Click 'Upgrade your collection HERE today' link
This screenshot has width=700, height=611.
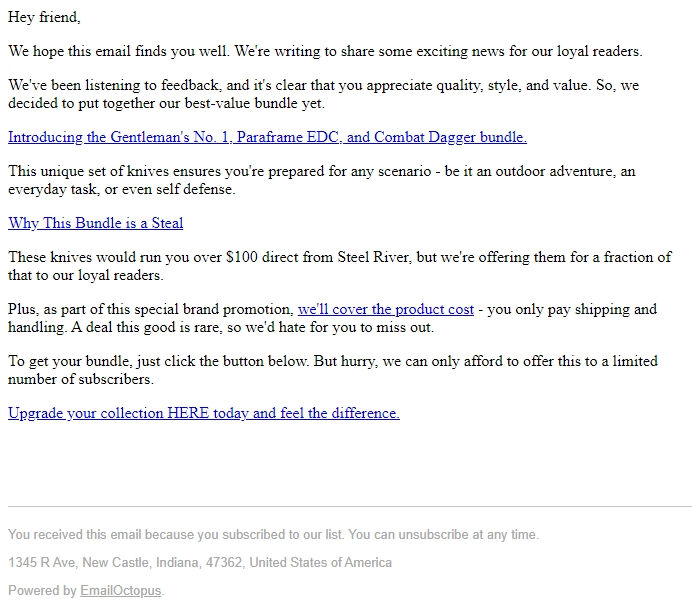coord(204,413)
